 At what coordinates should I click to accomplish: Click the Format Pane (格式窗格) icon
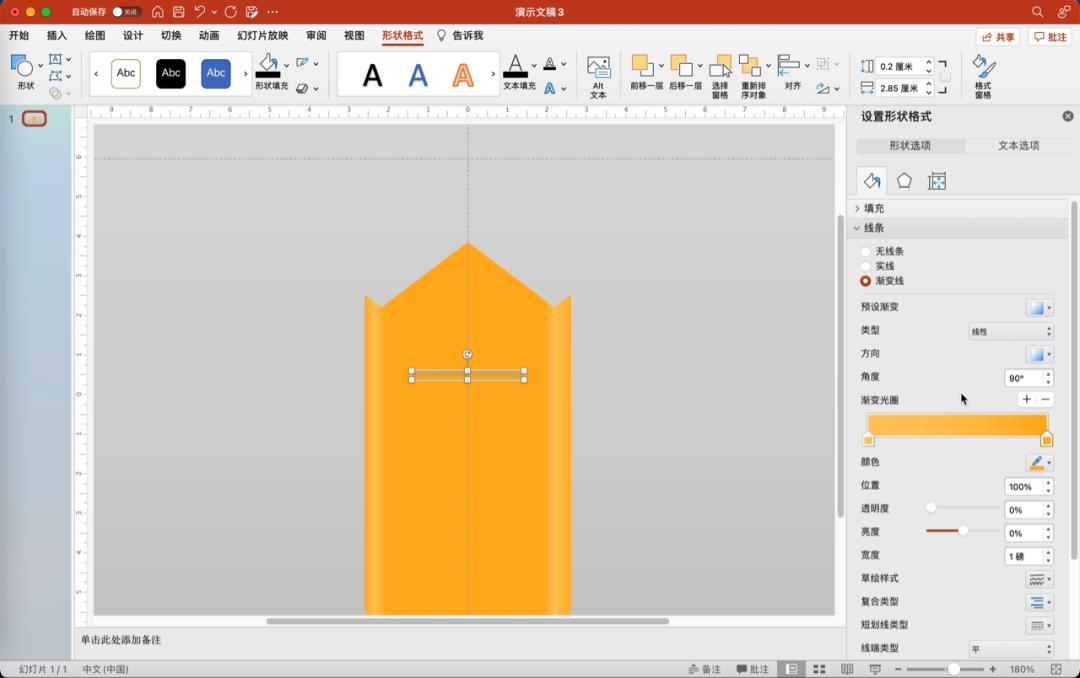(x=983, y=75)
